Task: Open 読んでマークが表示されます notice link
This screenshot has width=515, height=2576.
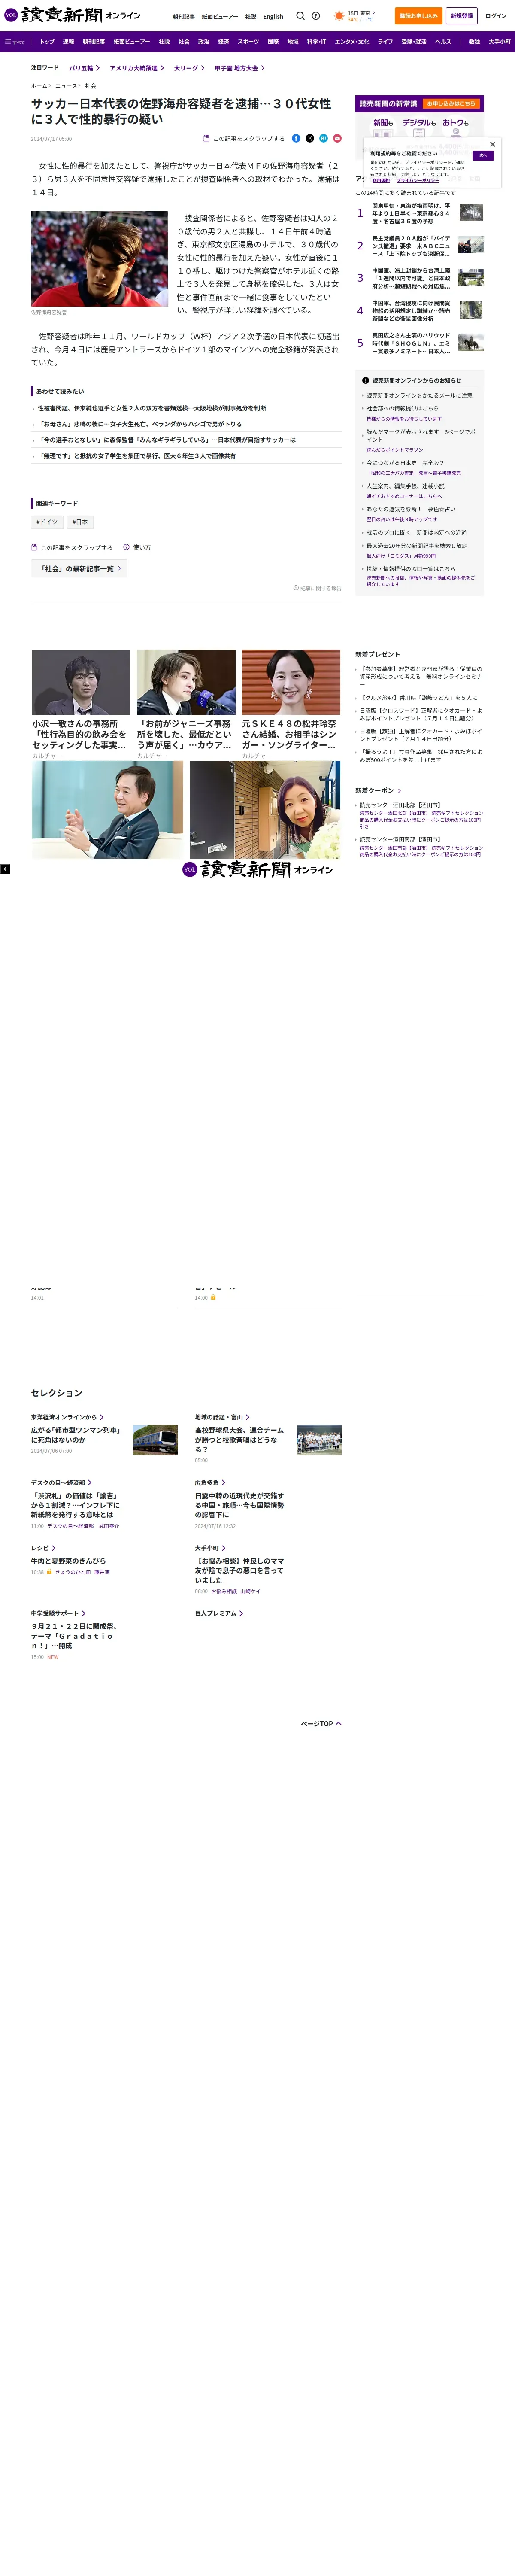Action: point(421,436)
